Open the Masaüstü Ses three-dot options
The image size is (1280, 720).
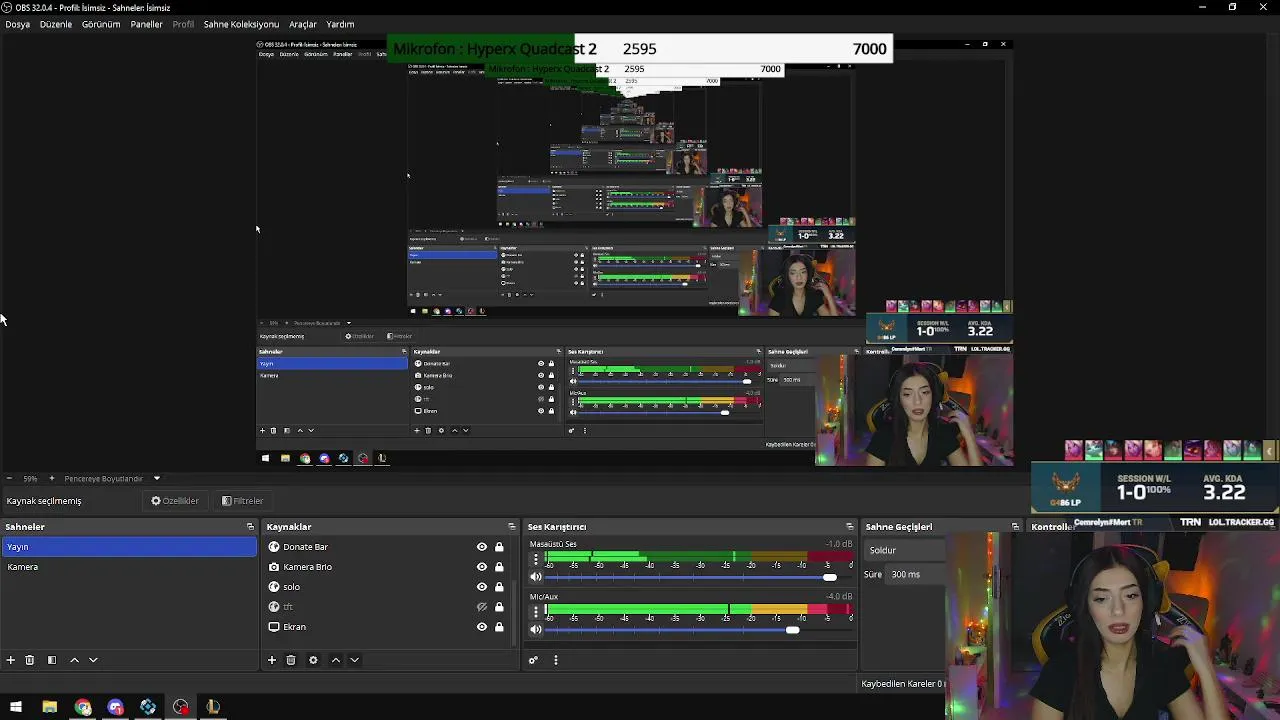click(536, 560)
